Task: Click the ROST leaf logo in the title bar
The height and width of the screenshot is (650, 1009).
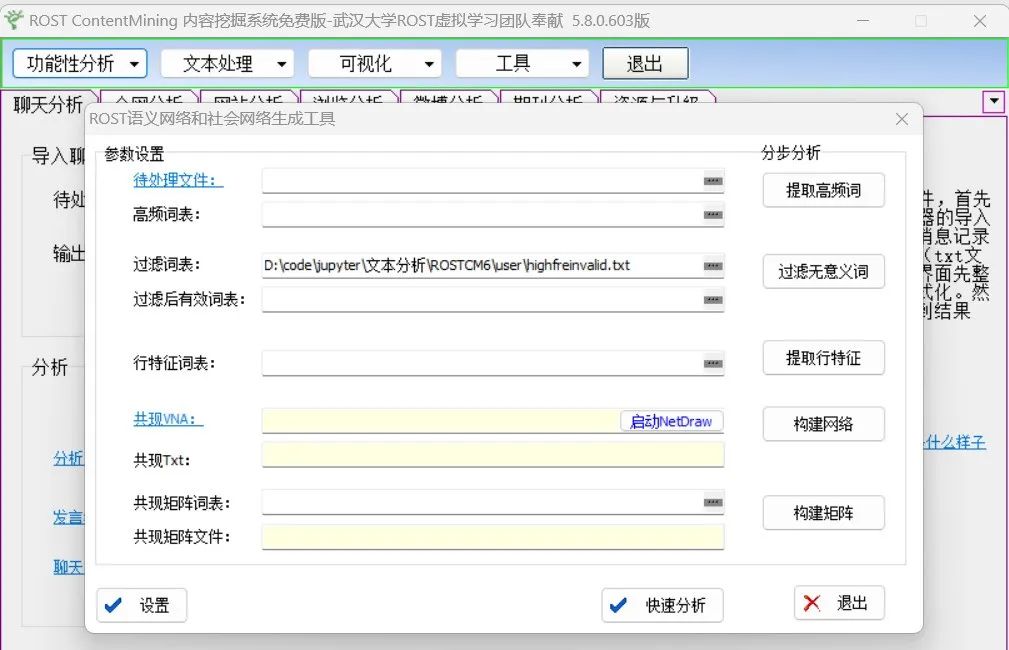Action: tap(14, 19)
